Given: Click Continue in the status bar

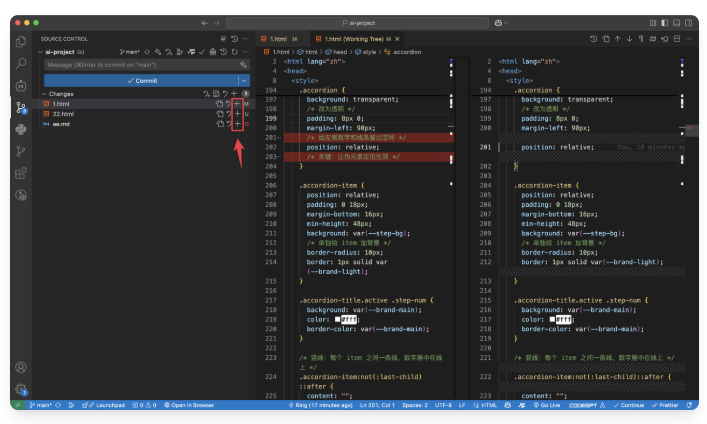Looking at the screenshot, I should coord(629,405).
